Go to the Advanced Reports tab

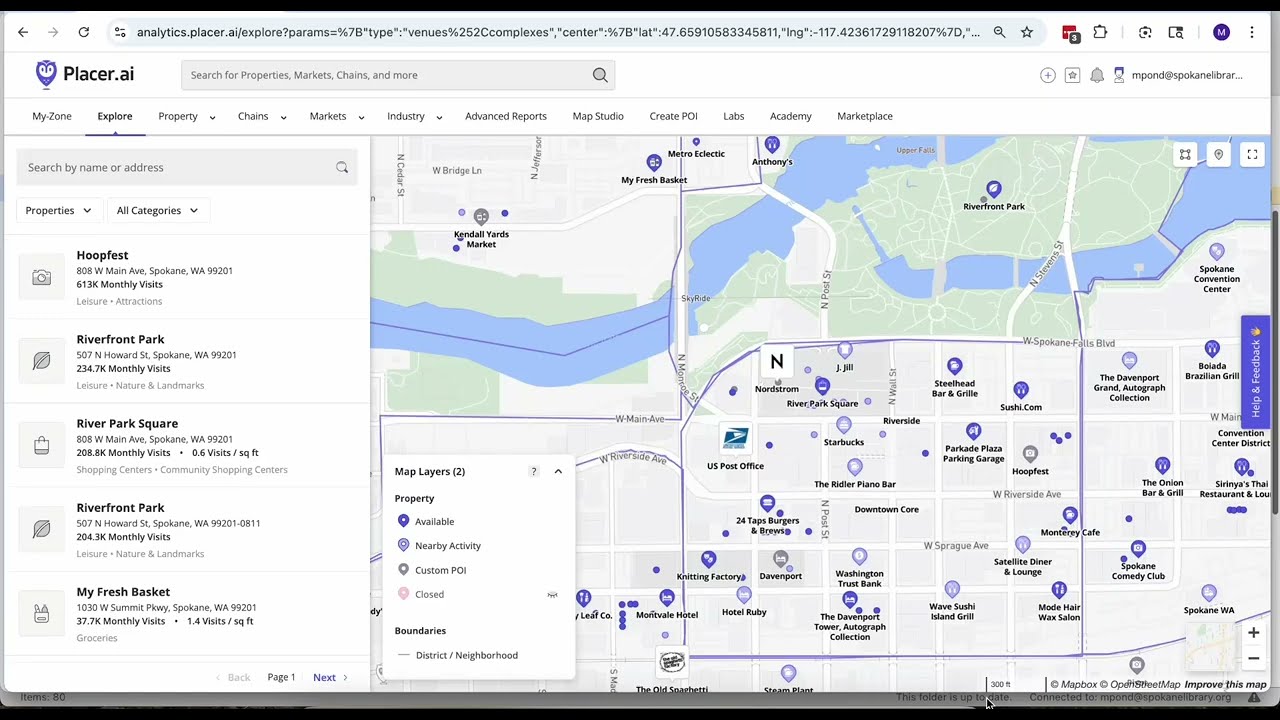coord(505,116)
